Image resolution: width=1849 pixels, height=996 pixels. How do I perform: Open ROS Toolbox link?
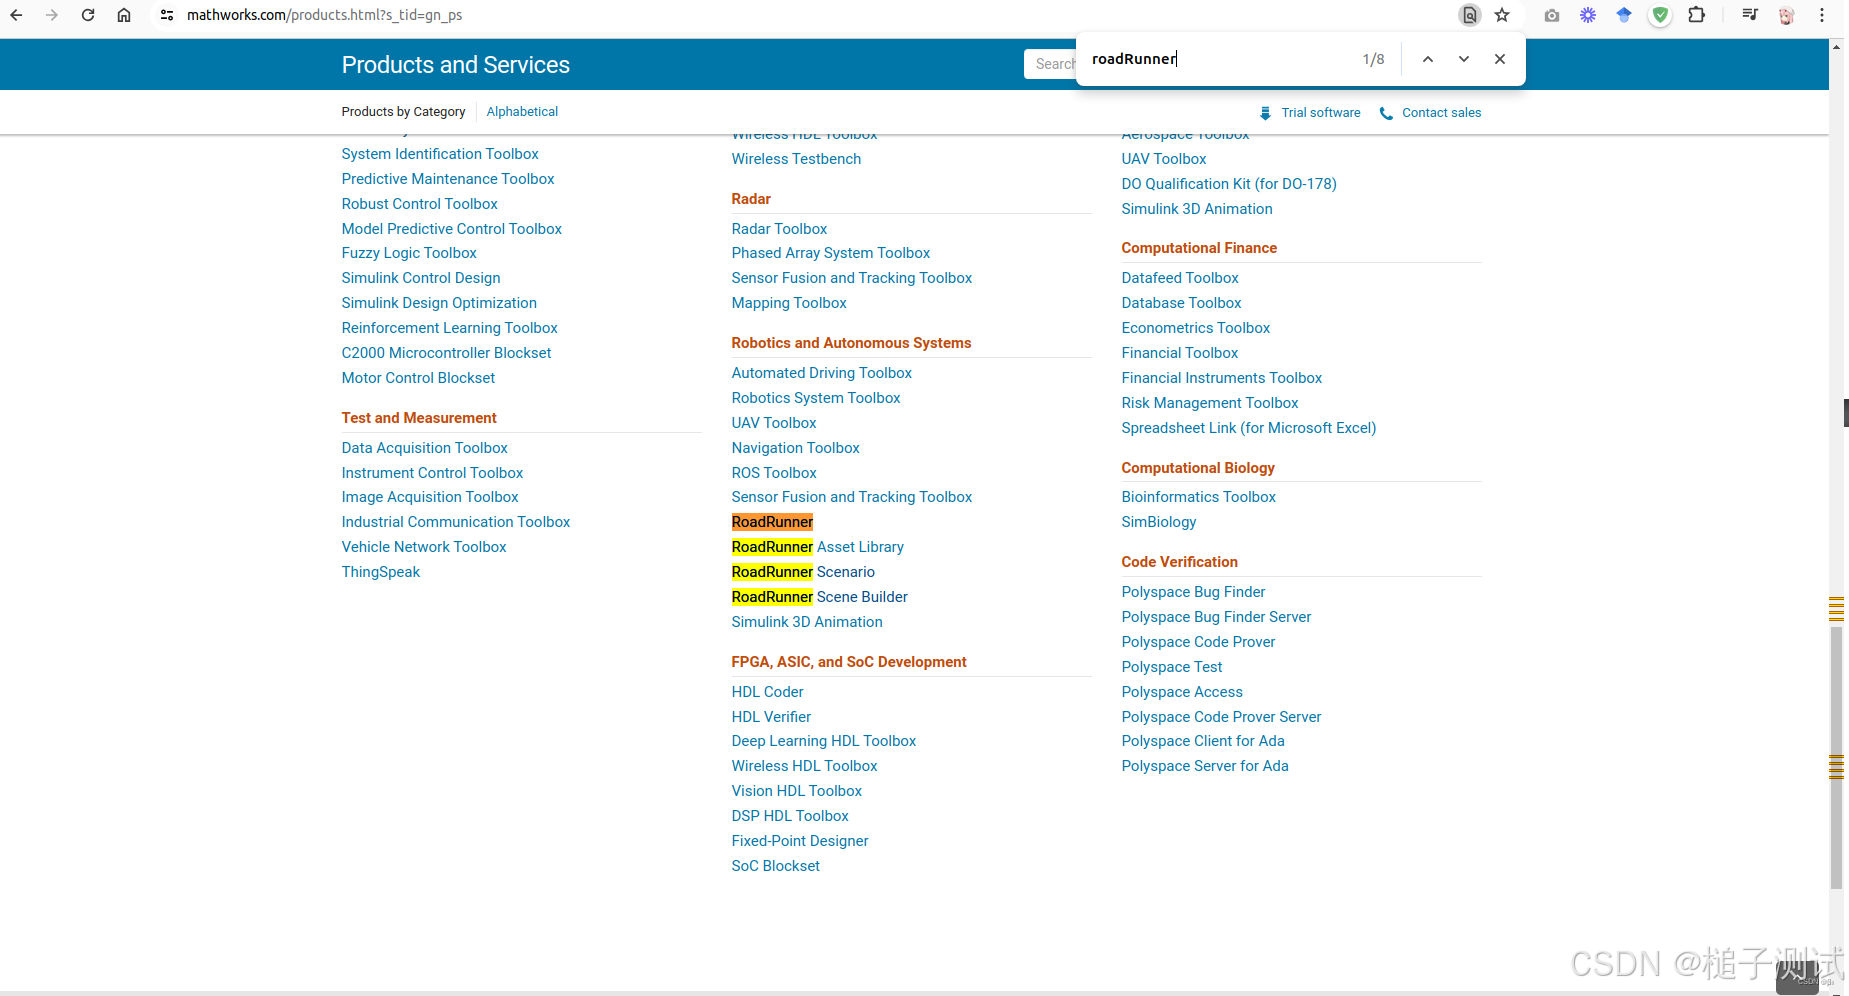[773, 473]
